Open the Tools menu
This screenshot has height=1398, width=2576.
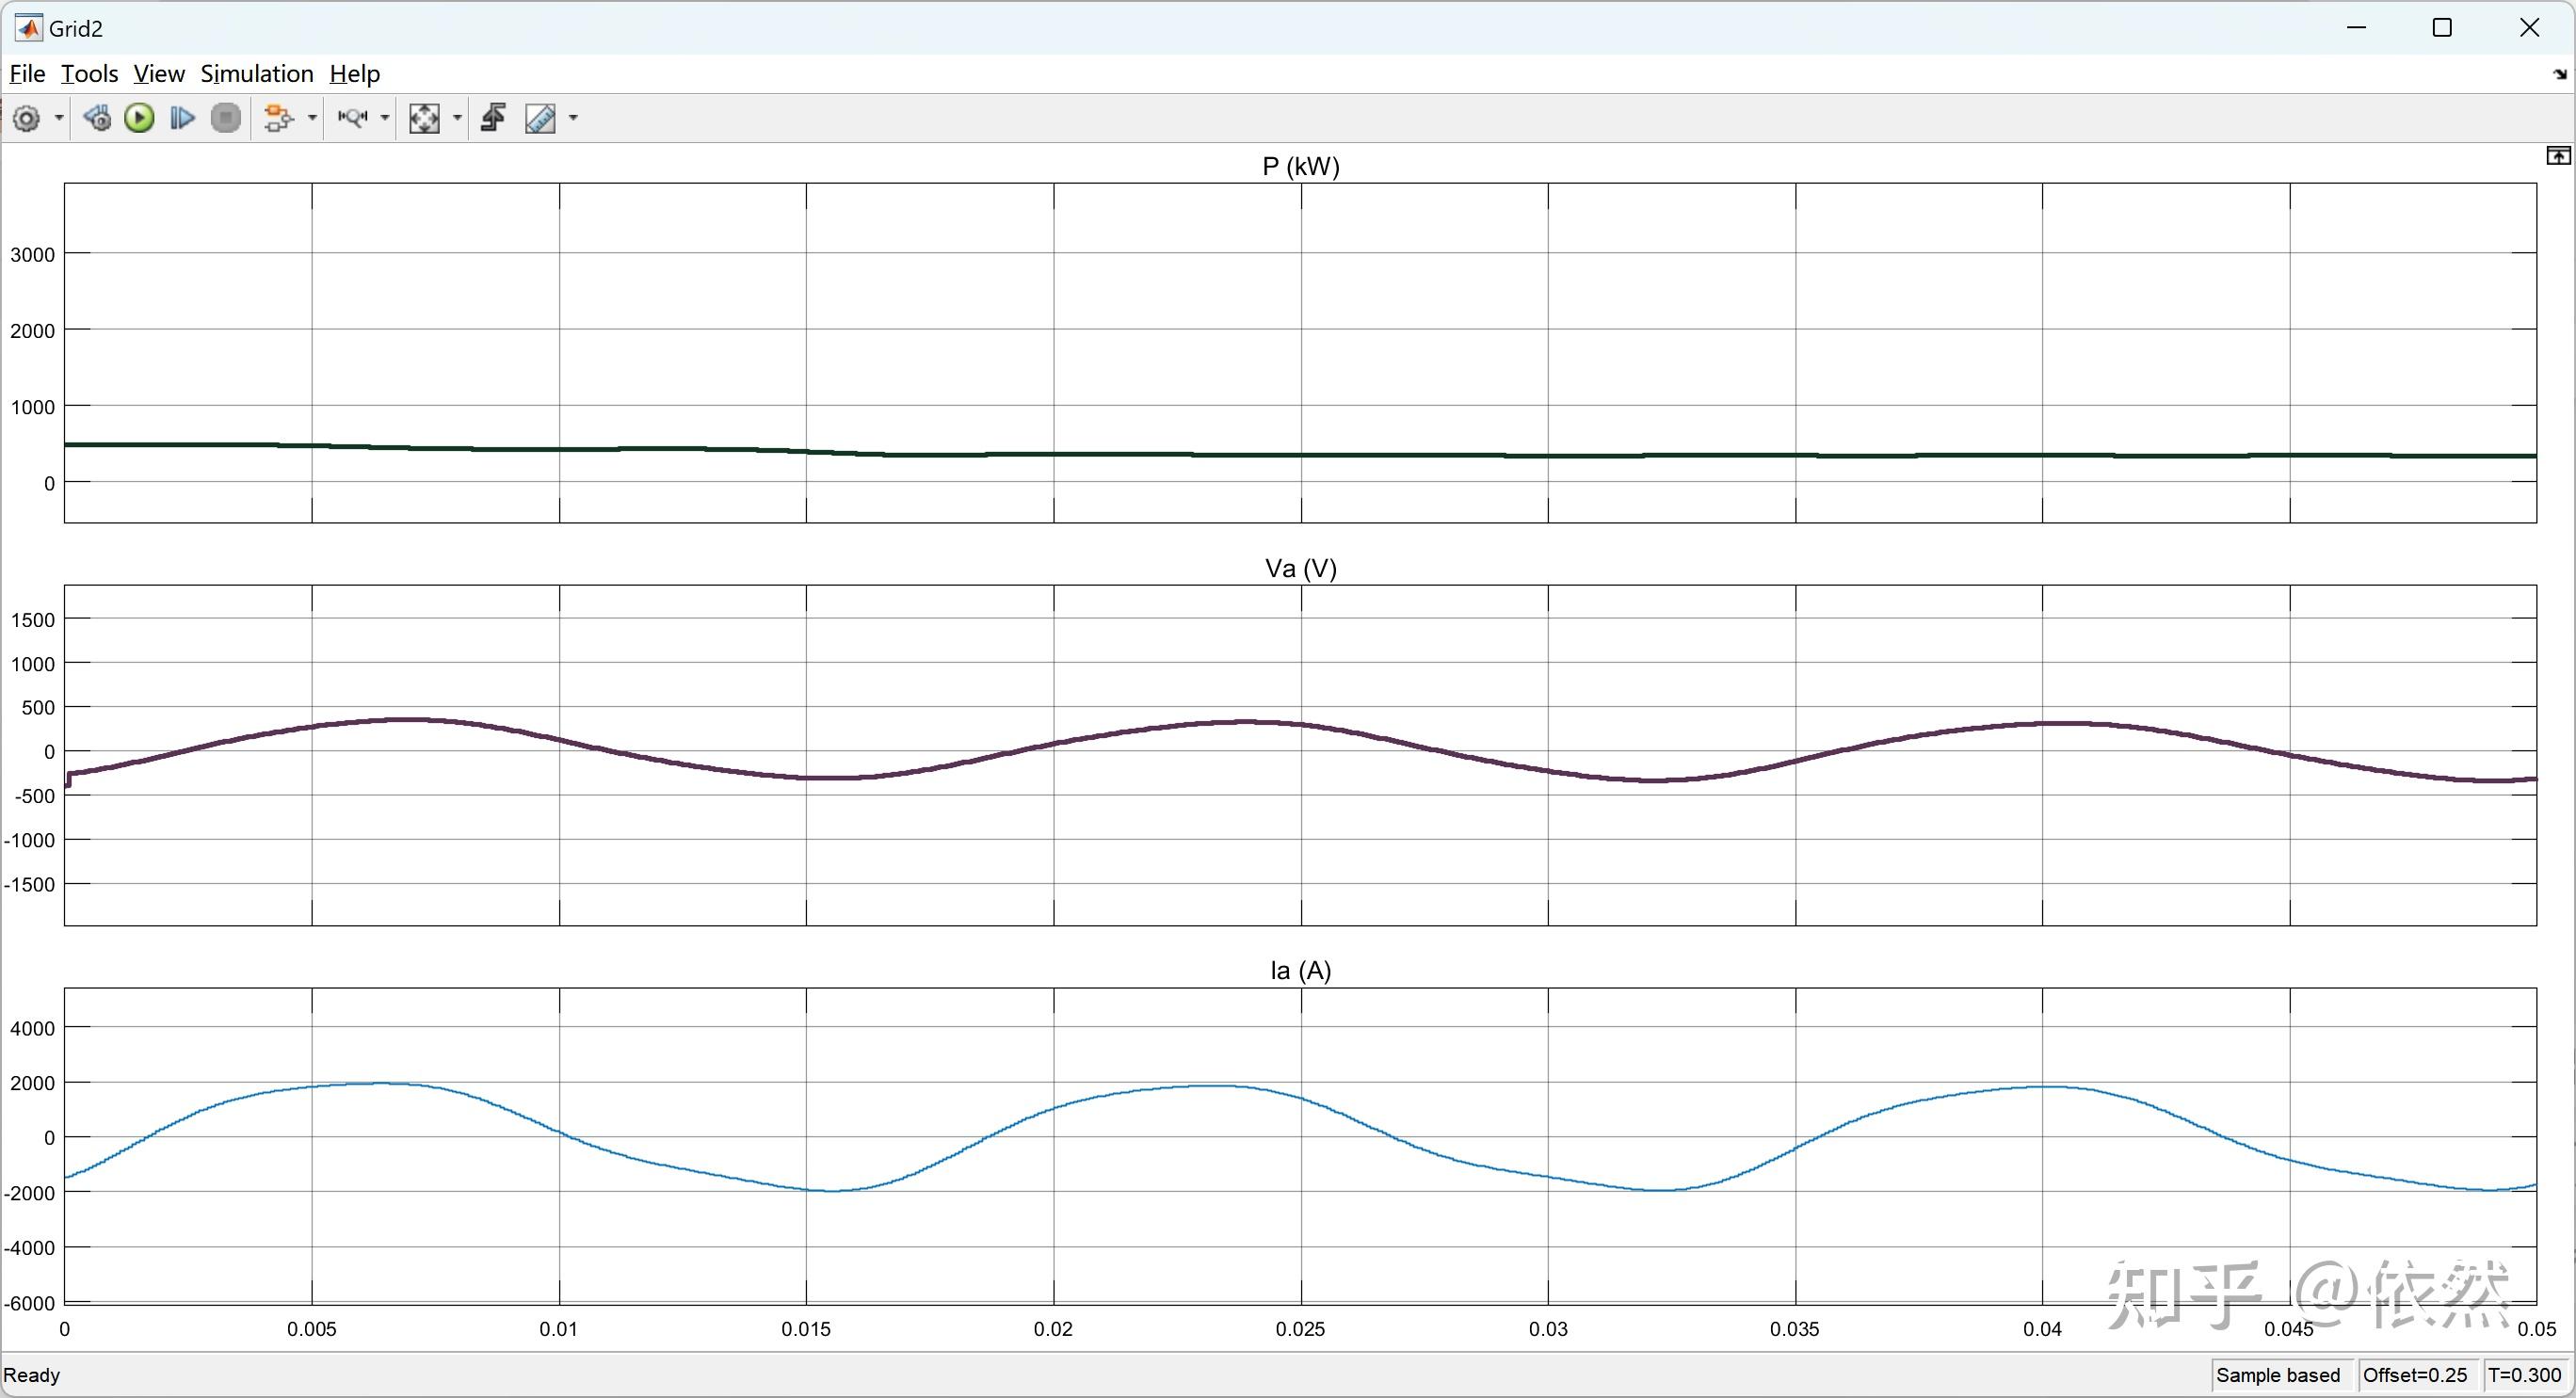[x=89, y=74]
